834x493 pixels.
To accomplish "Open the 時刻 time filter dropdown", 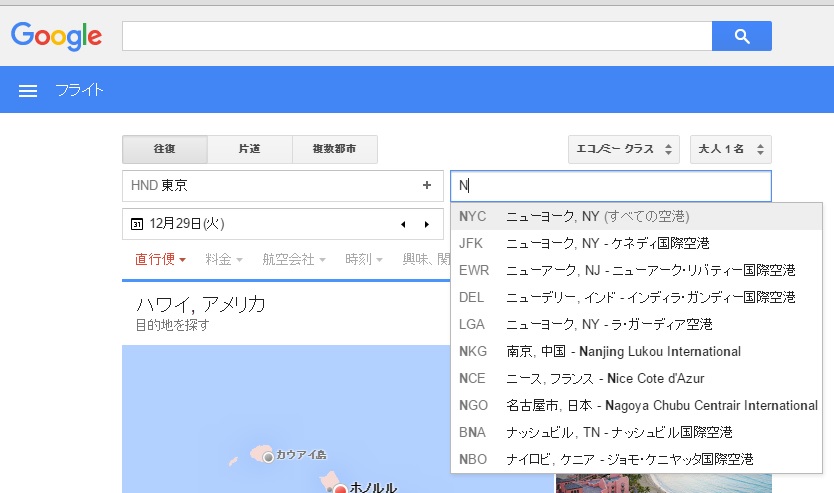I will [364, 259].
